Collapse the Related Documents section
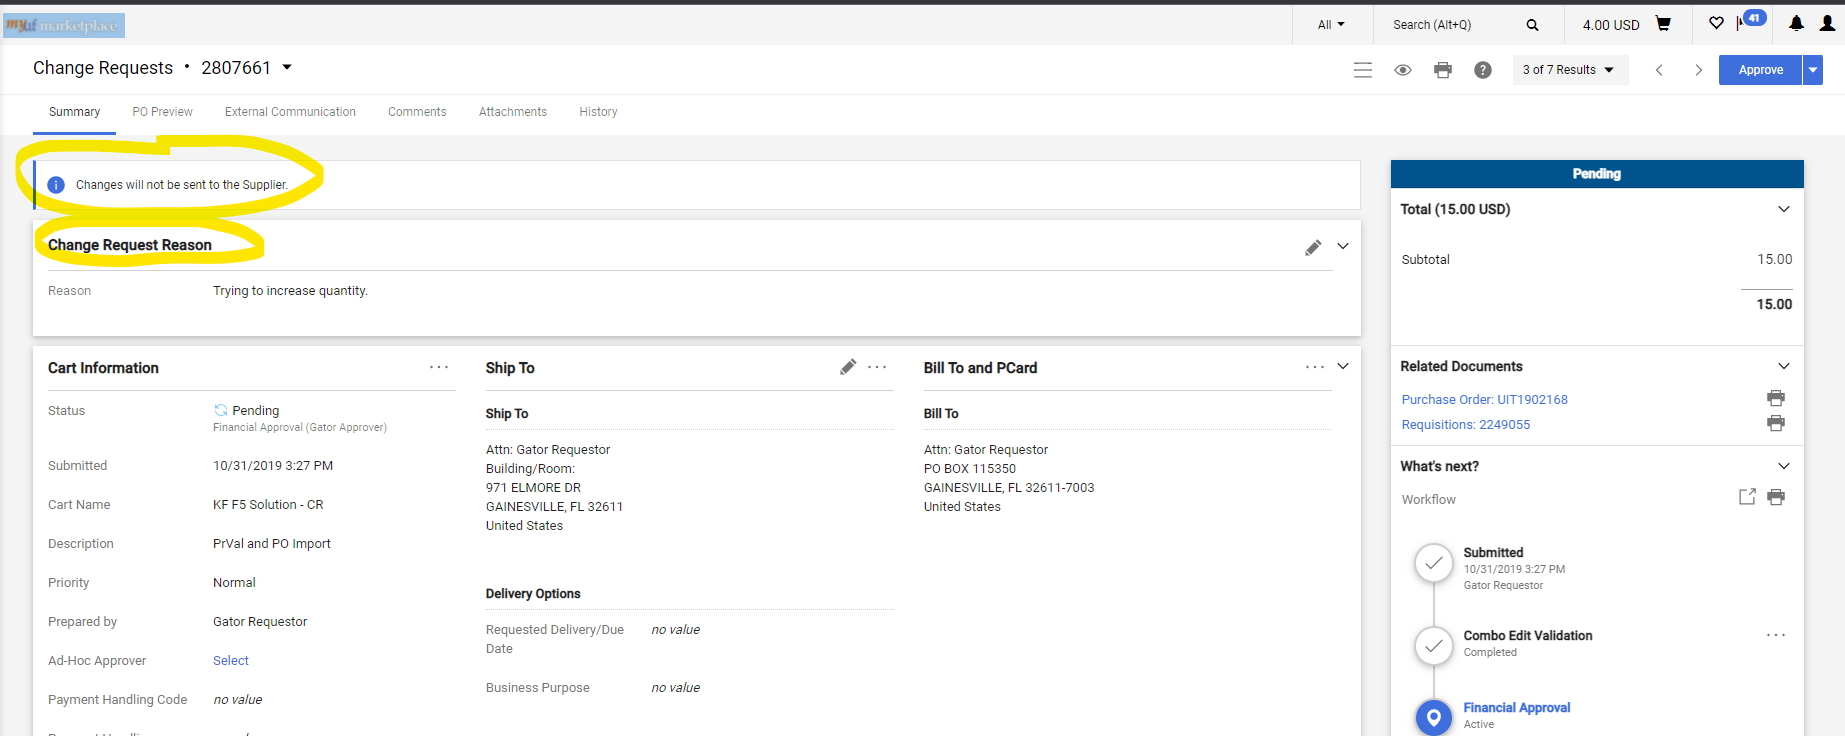 [1783, 366]
